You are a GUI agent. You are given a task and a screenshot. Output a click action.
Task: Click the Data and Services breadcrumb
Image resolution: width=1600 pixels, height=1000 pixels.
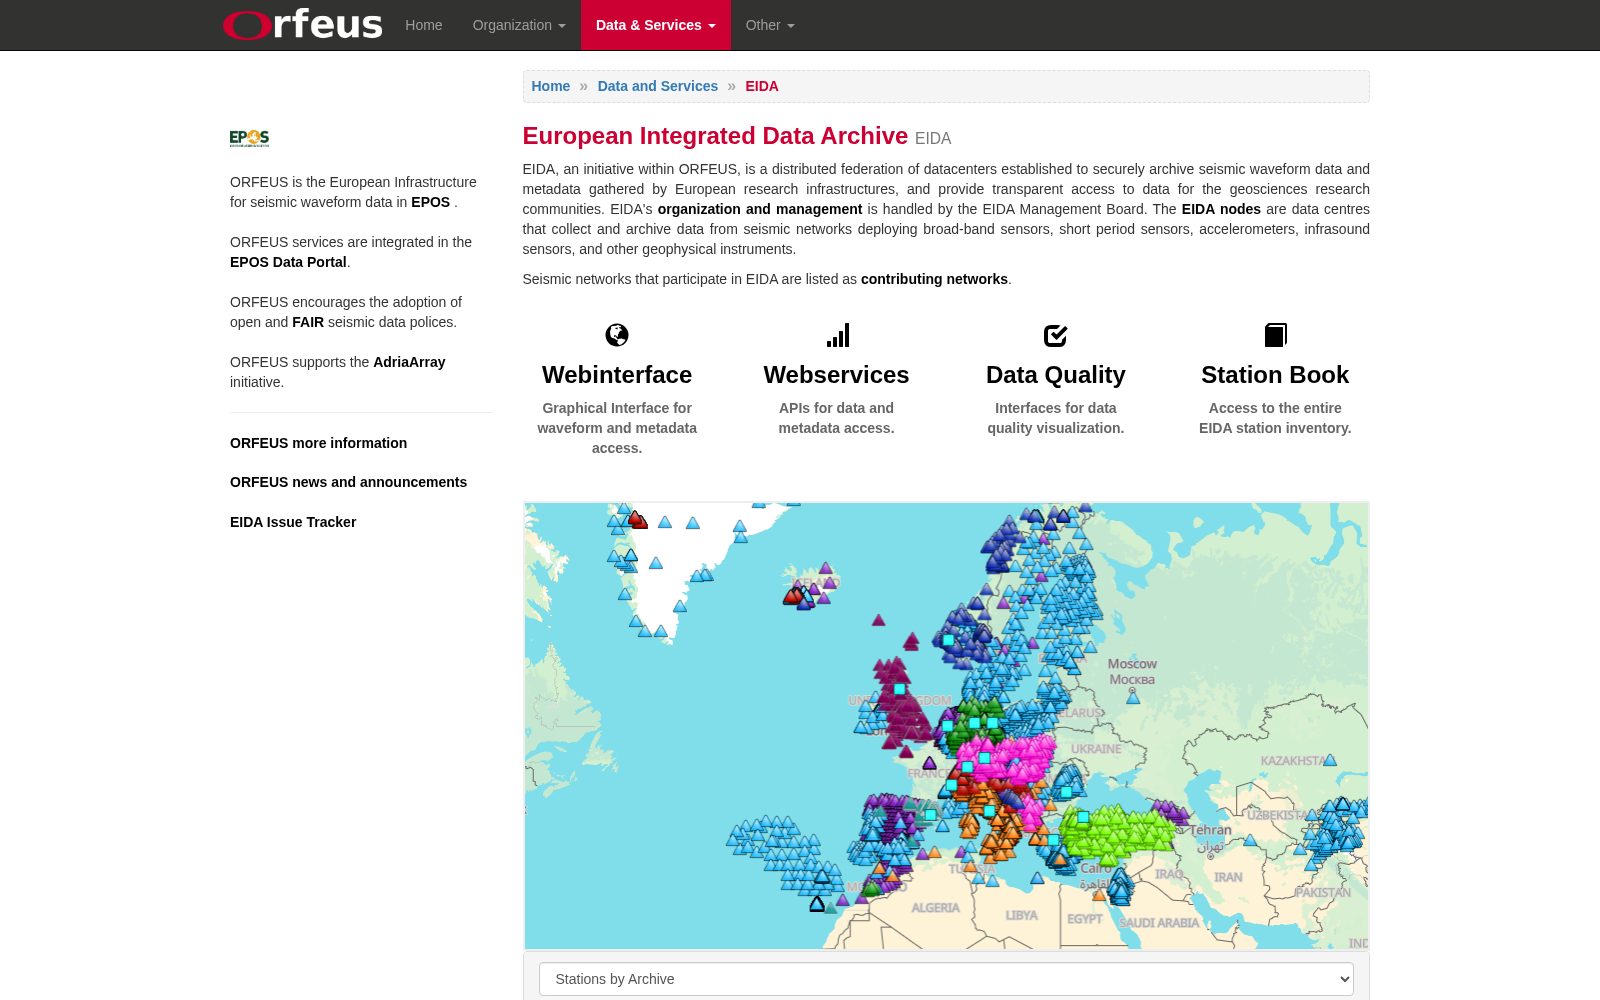(658, 86)
